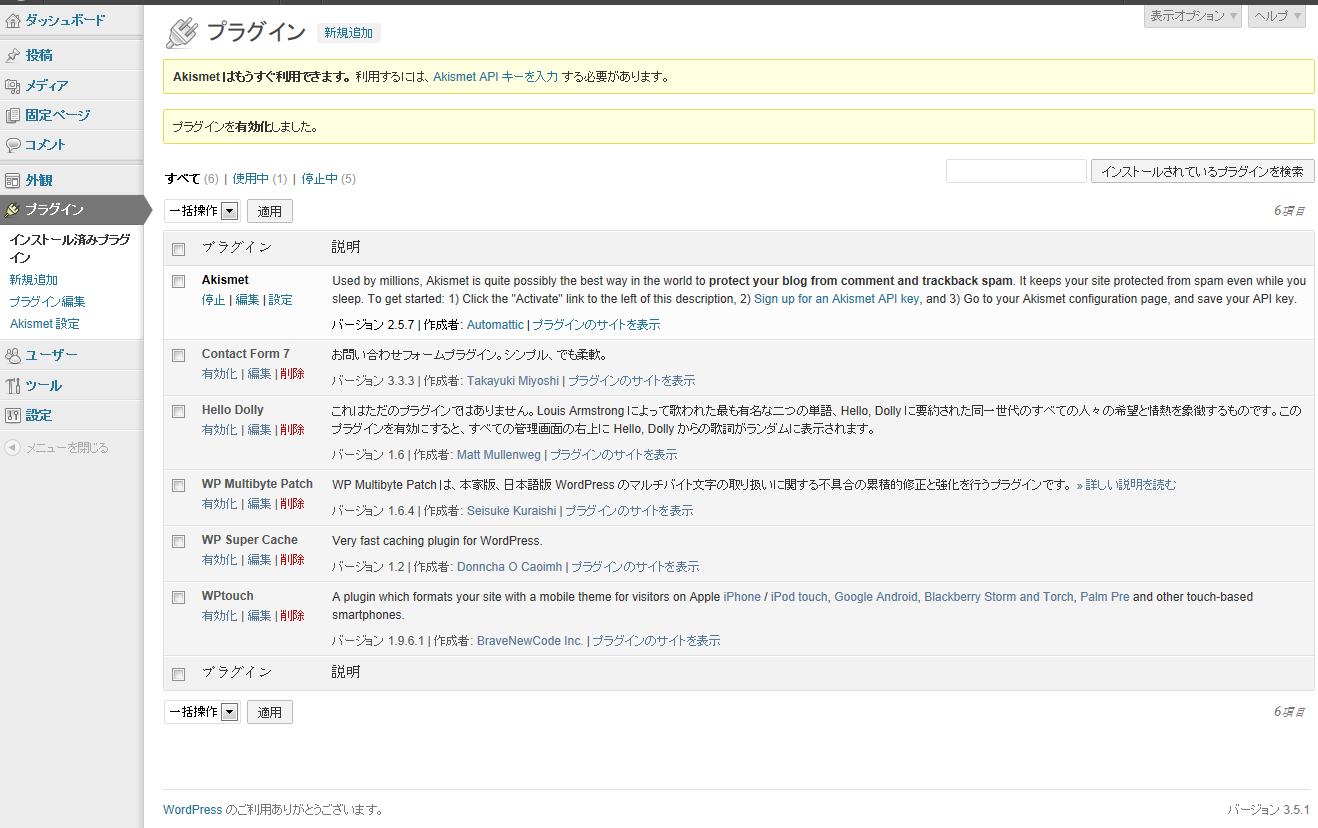Open Sign up for an Akismet API key link
This screenshot has height=828, width=1318.
pos(836,299)
